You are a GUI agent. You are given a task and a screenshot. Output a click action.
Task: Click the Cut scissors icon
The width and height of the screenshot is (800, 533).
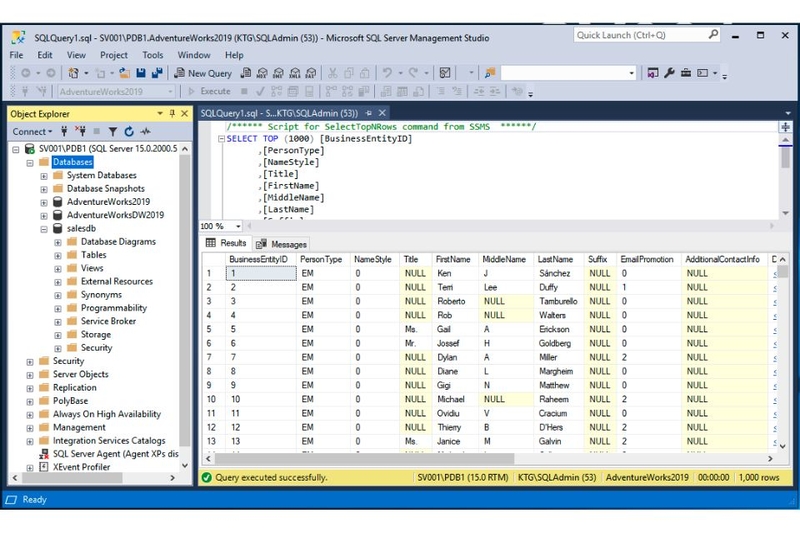(333, 73)
